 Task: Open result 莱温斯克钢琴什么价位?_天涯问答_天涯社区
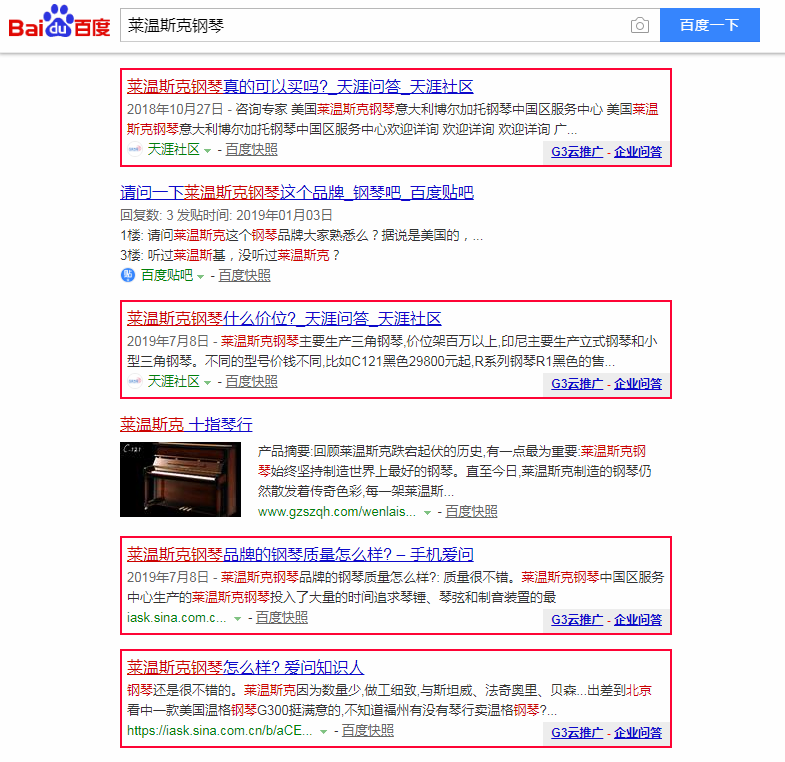(284, 318)
